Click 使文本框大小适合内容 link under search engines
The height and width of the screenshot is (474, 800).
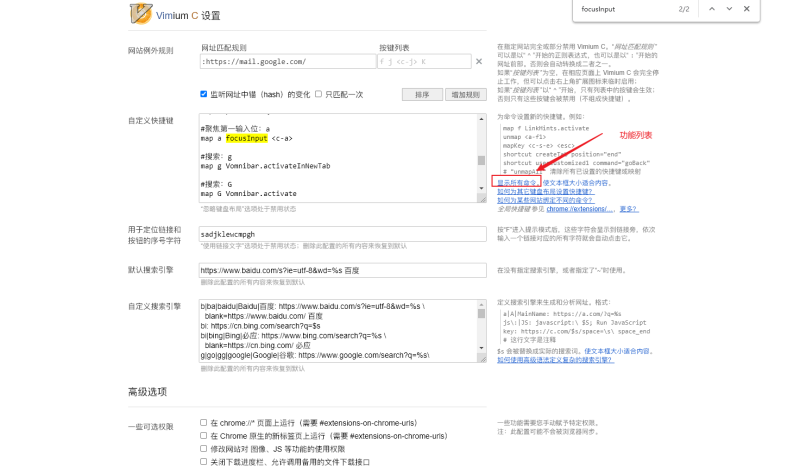tap(618, 351)
